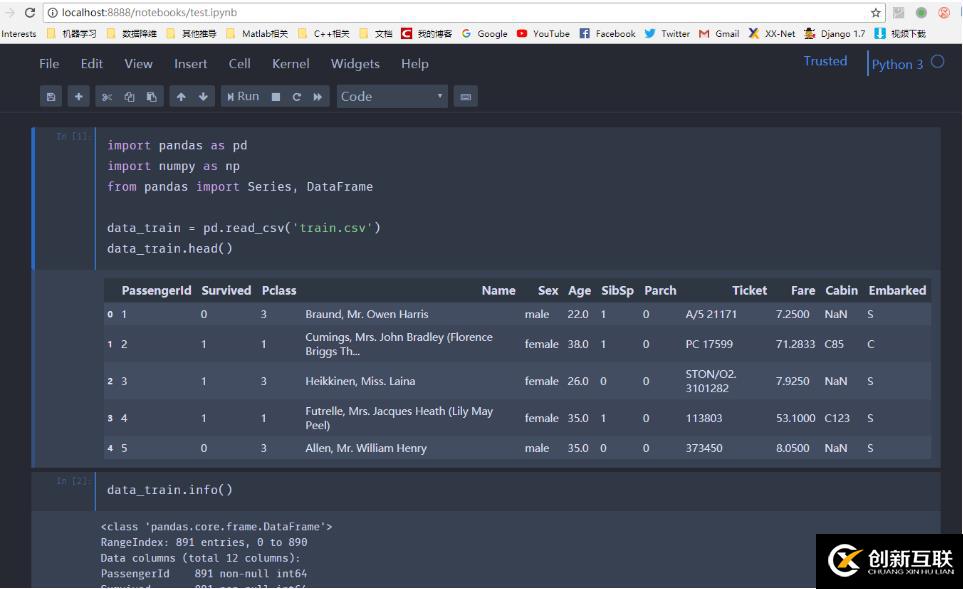Open the Gmail bookmark
The height and width of the screenshot is (589, 963).
coord(719,34)
